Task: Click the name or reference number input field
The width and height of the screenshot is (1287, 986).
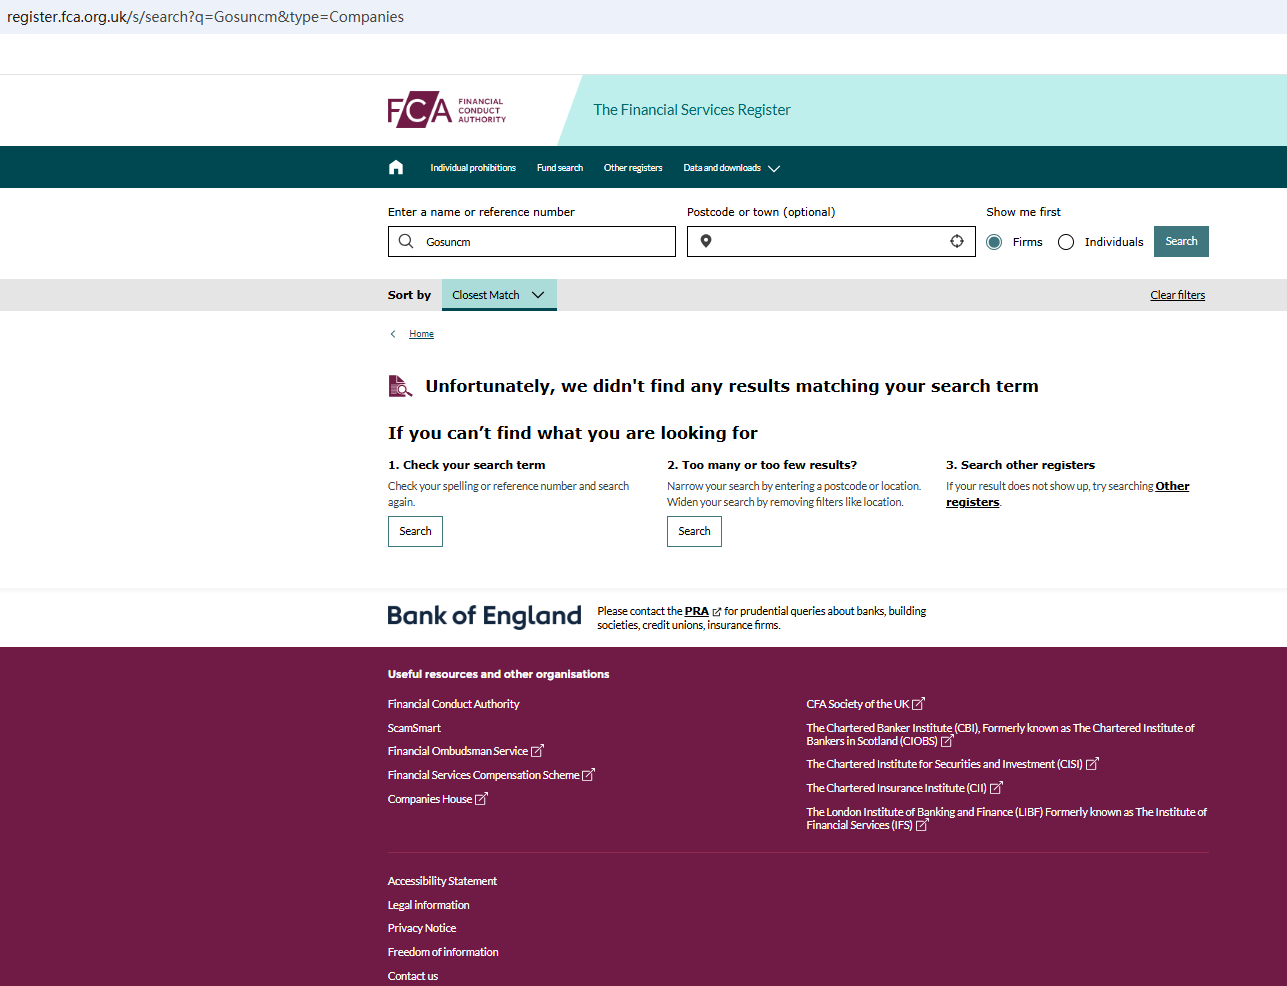Action: click(x=532, y=241)
